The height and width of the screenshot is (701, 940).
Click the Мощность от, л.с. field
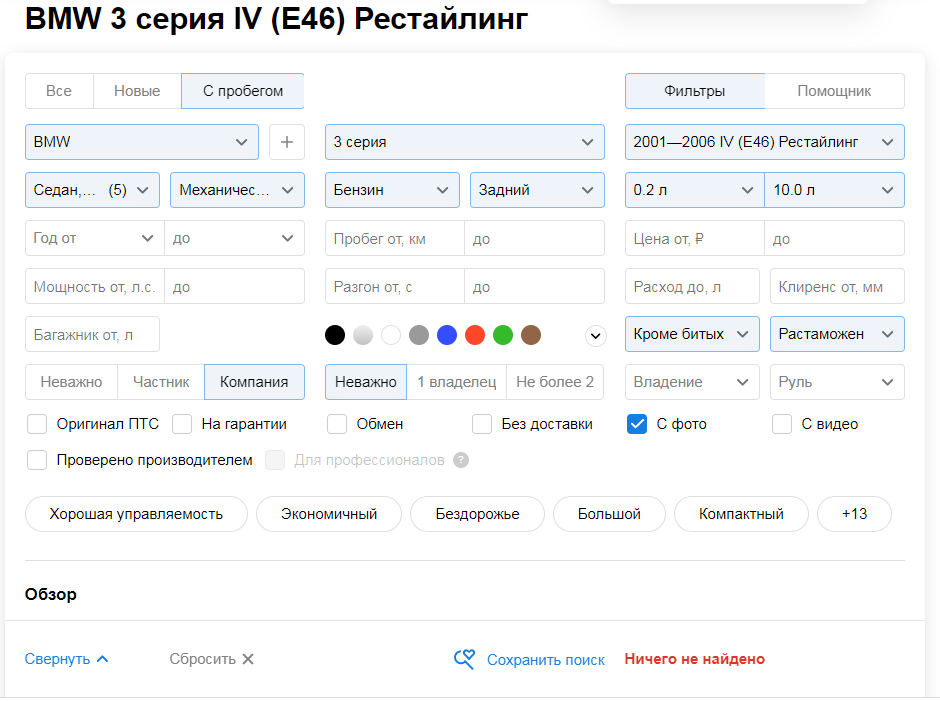tap(95, 286)
